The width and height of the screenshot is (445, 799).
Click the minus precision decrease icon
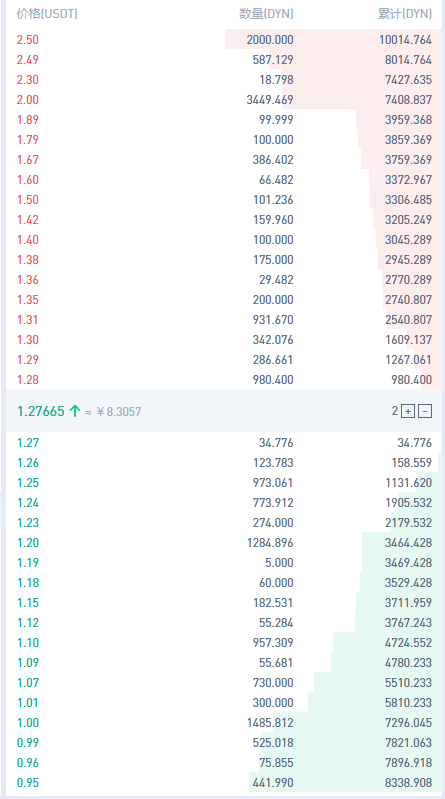pos(425,411)
